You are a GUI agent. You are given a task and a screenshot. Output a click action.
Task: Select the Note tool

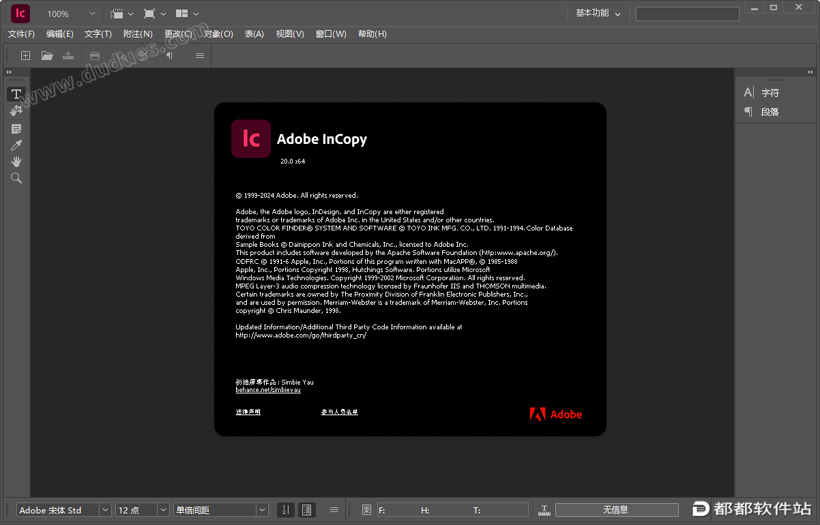[x=16, y=129]
